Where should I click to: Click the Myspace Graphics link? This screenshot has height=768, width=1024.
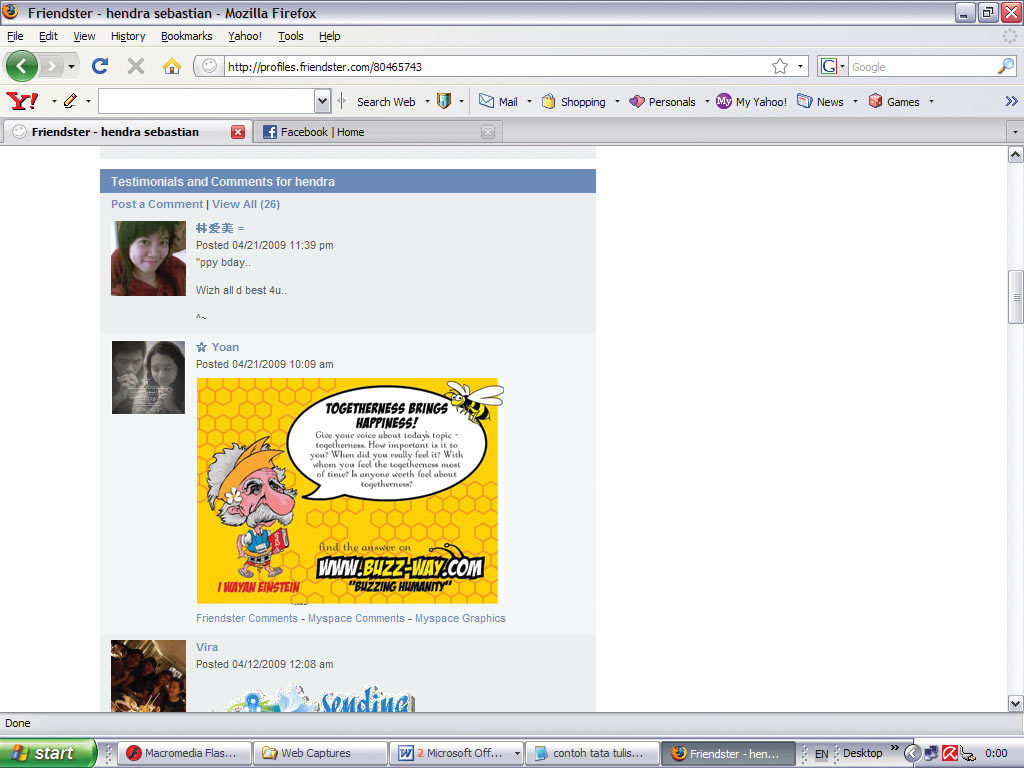pyautogui.click(x=460, y=618)
